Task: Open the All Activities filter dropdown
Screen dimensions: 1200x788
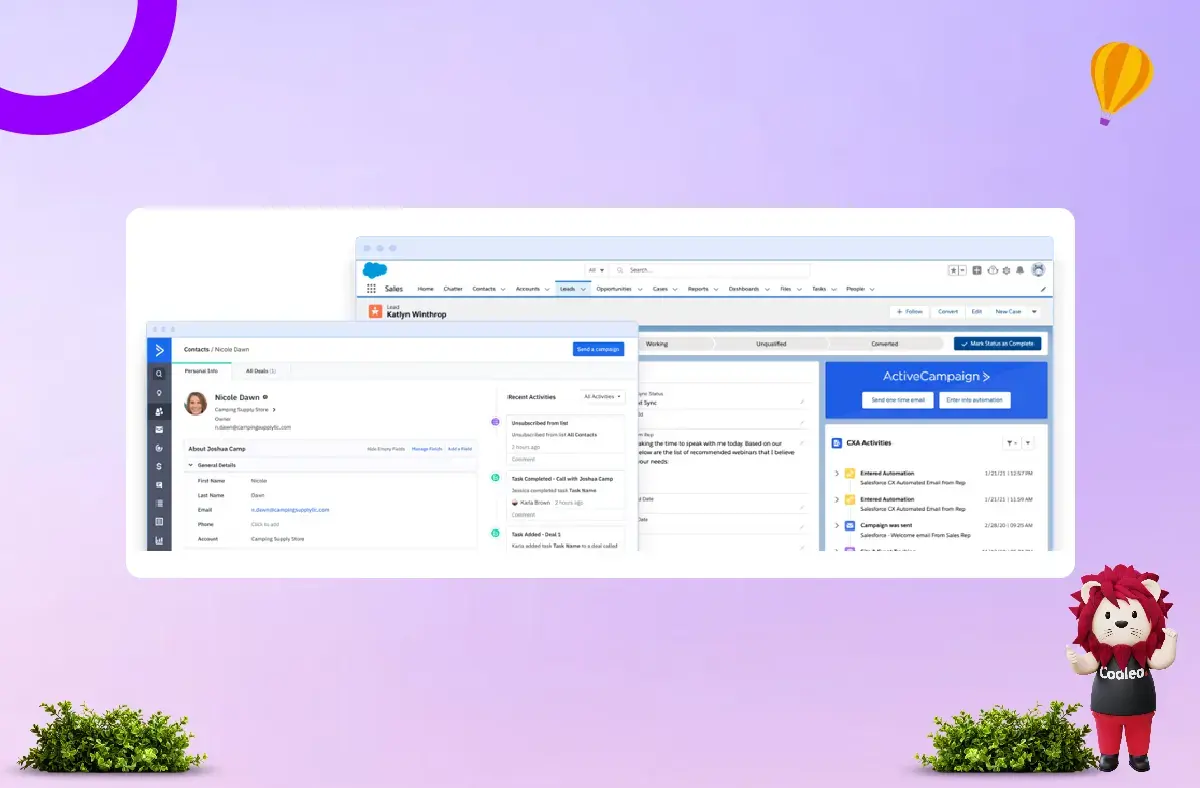Action: pyautogui.click(x=603, y=396)
